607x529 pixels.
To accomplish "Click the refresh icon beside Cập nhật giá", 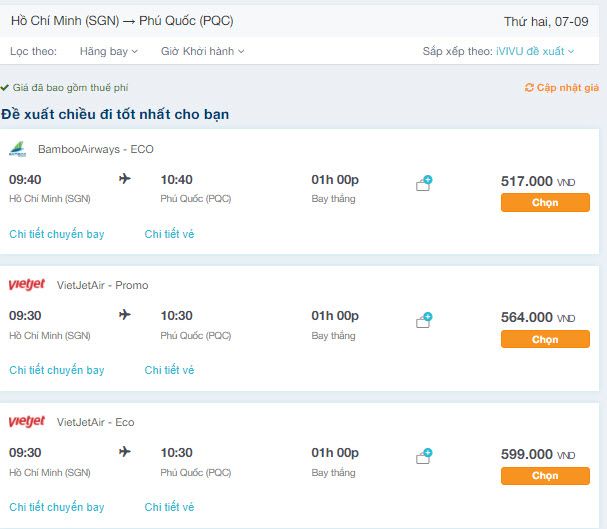I will (529, 88).
